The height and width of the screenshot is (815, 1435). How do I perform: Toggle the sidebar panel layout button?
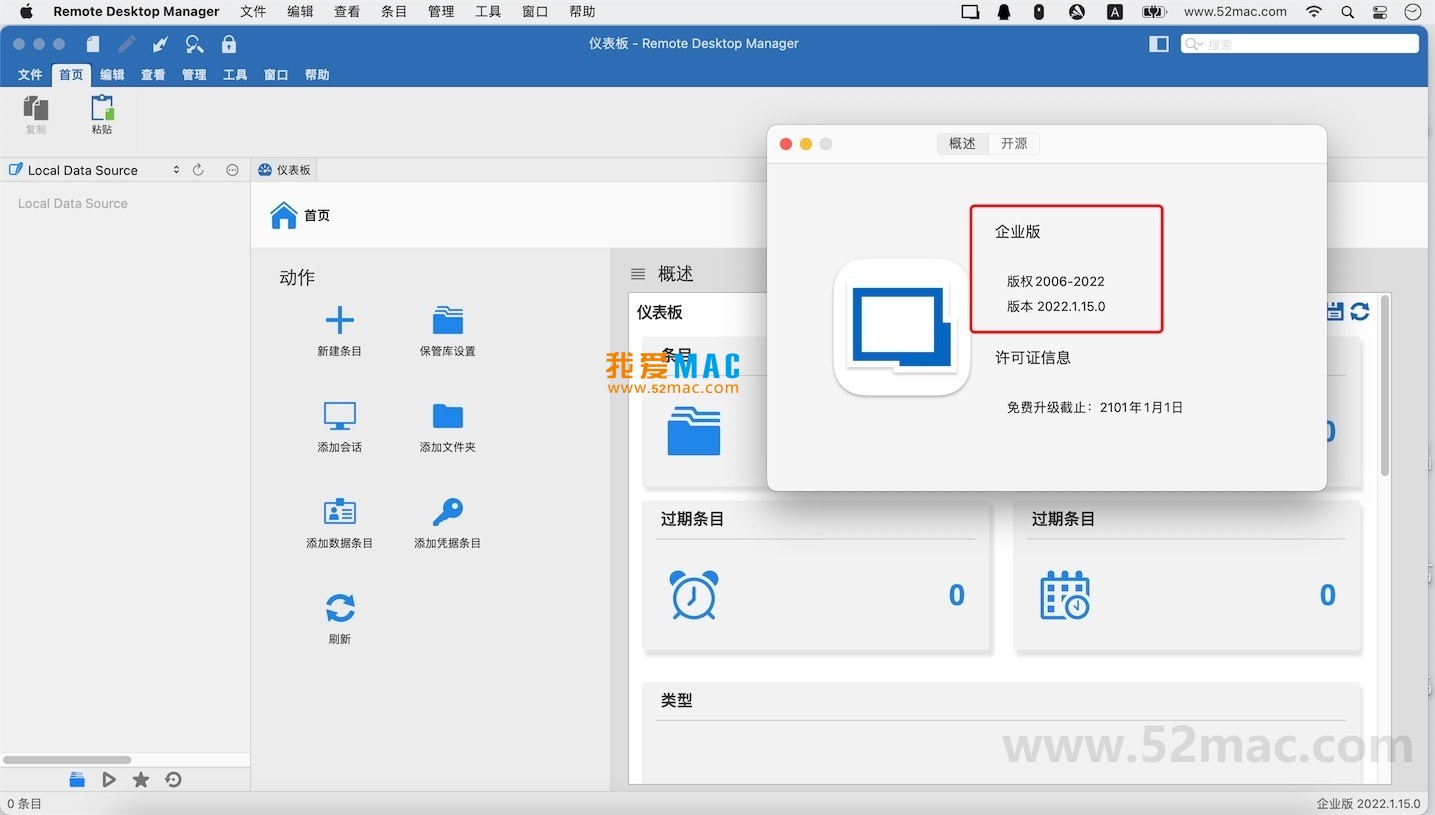point(1159,44)
